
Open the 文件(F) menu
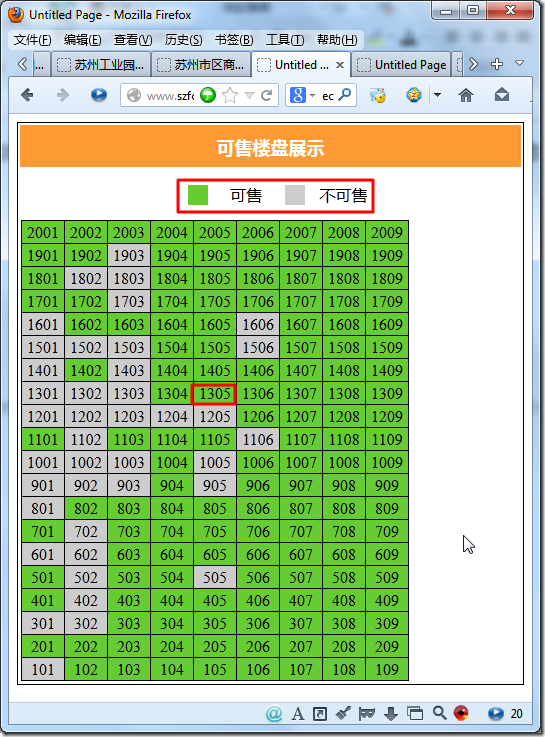pyautogui.click(x=32, y=40)
